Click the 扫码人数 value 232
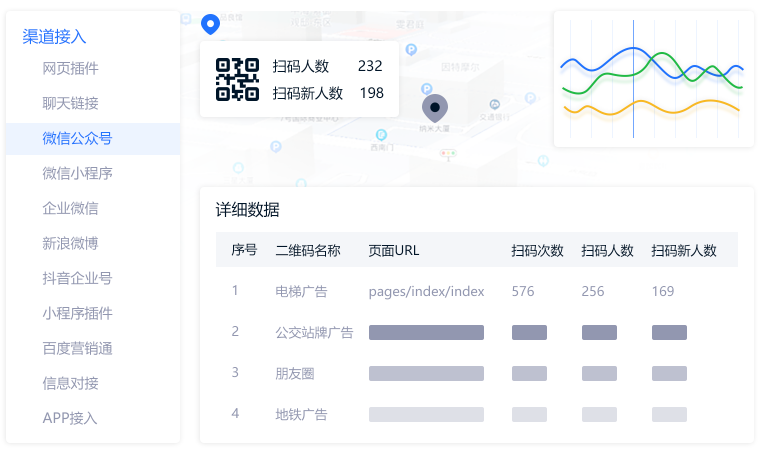Viewport: 764px width, 450px height. click(370, 67)
